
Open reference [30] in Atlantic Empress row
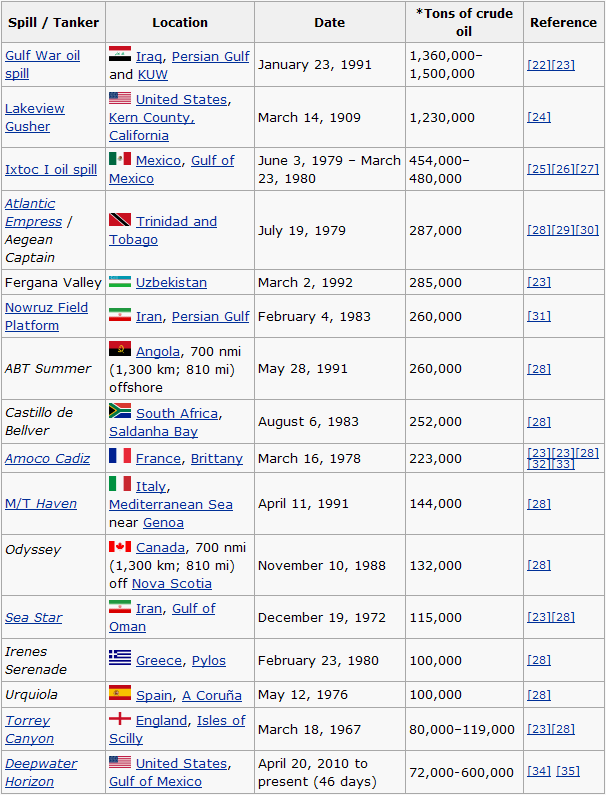tap(587, 230)
